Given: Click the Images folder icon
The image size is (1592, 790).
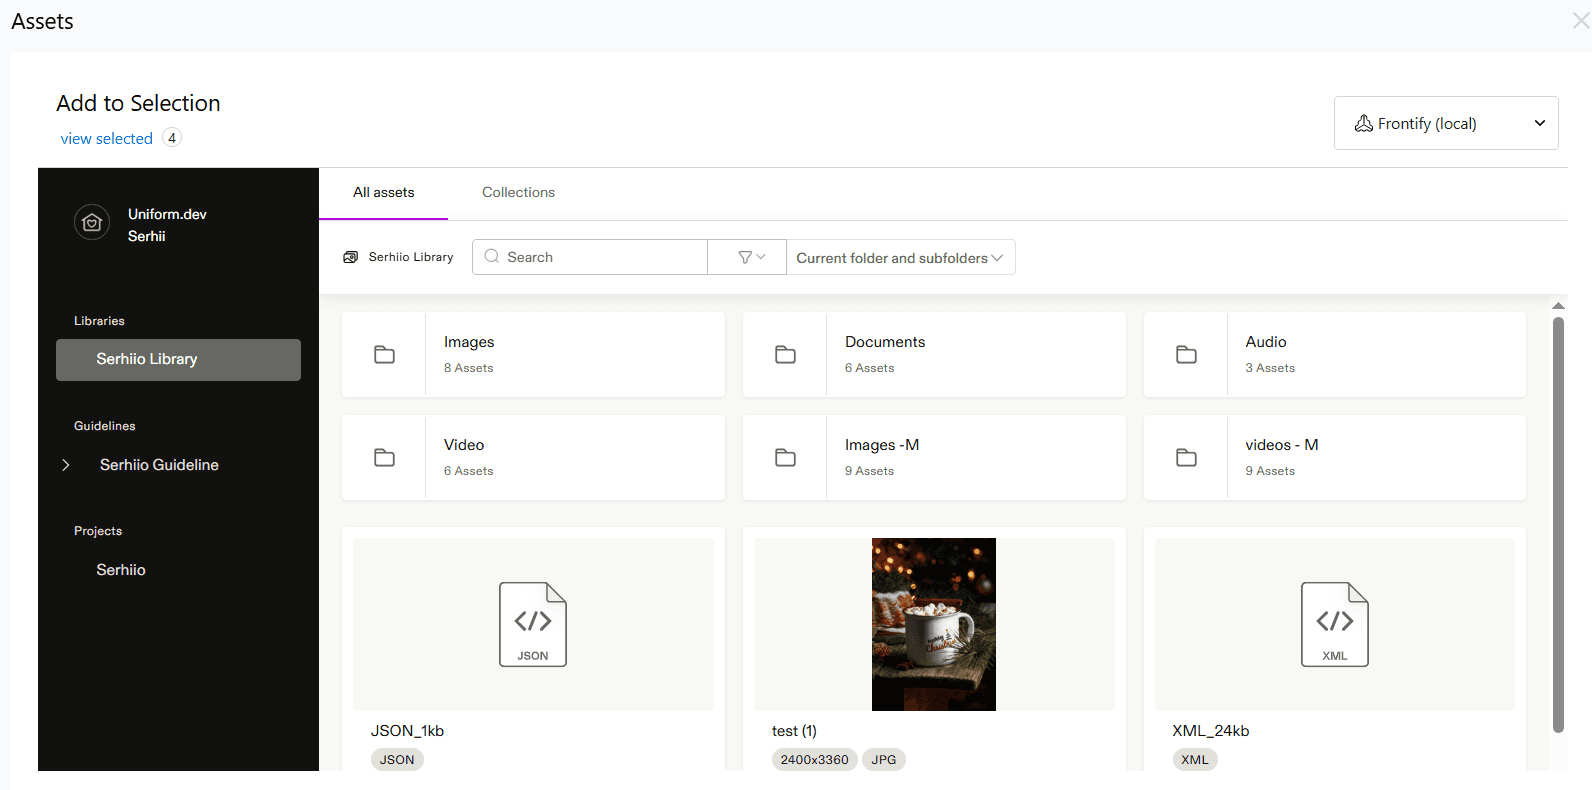Looking at the screenshot, I should tap(384, 355).
